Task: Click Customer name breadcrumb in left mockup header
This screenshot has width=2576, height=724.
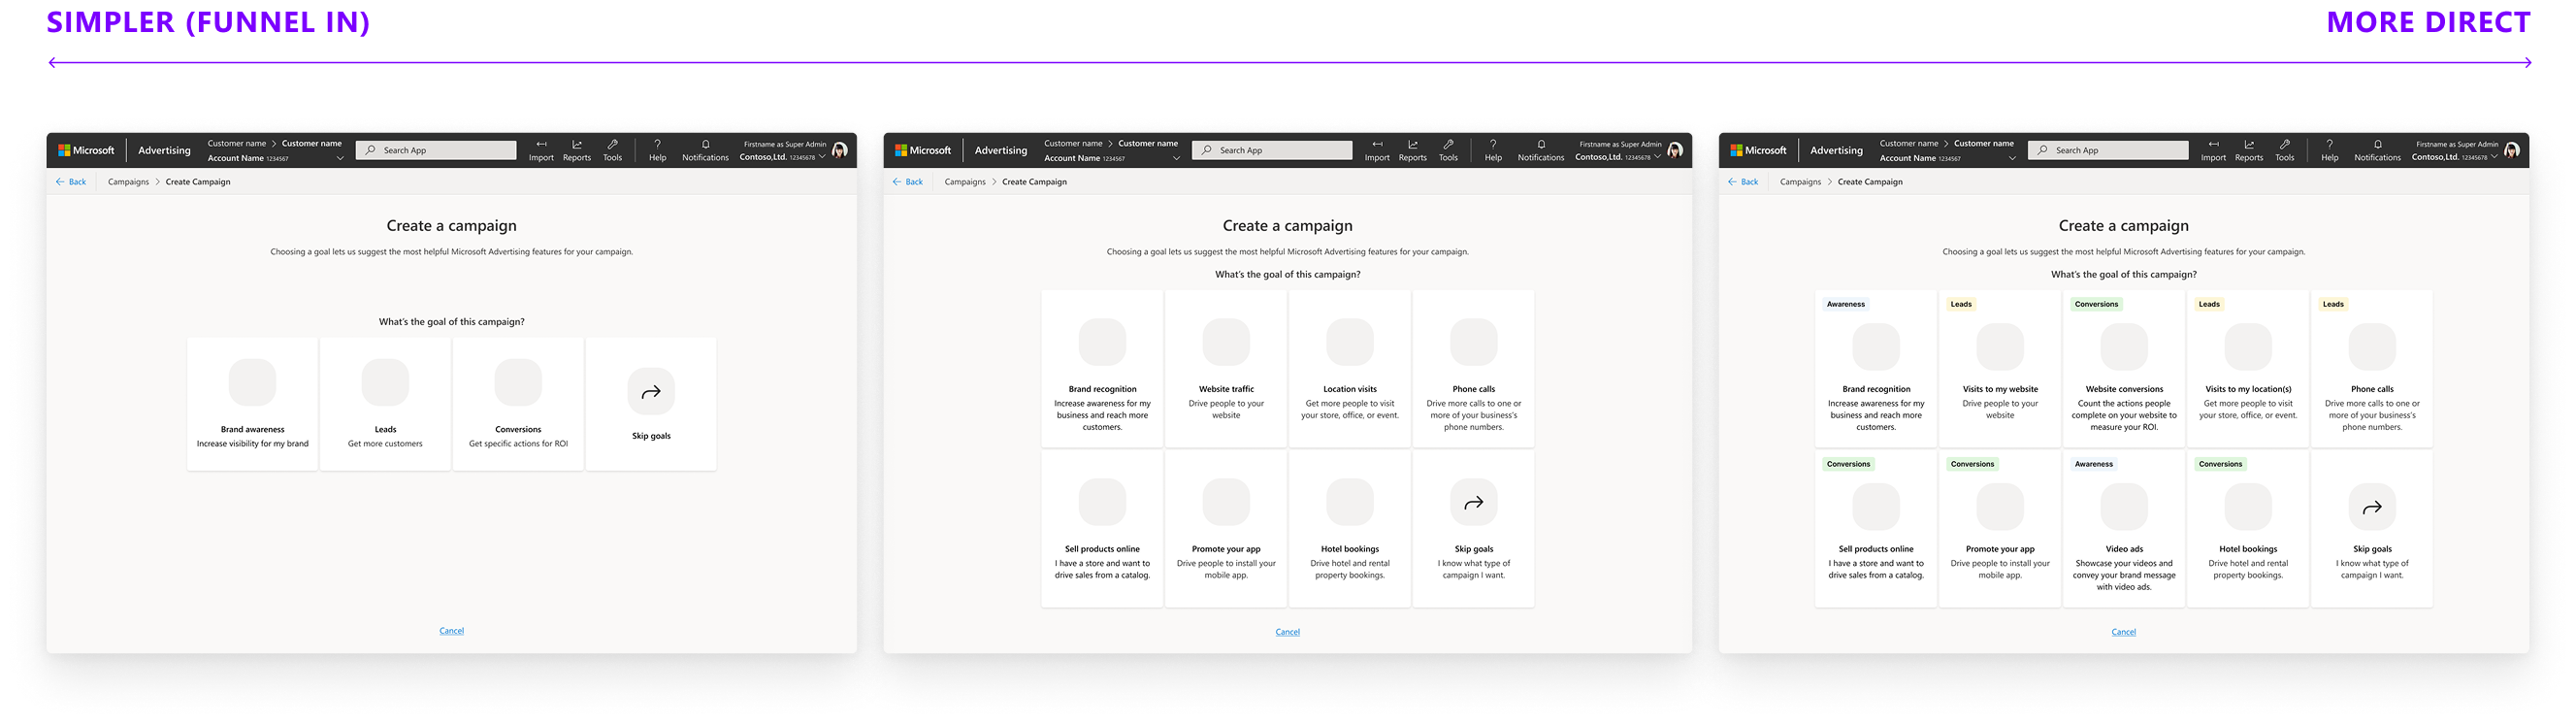Action: [x=237, y=143]
